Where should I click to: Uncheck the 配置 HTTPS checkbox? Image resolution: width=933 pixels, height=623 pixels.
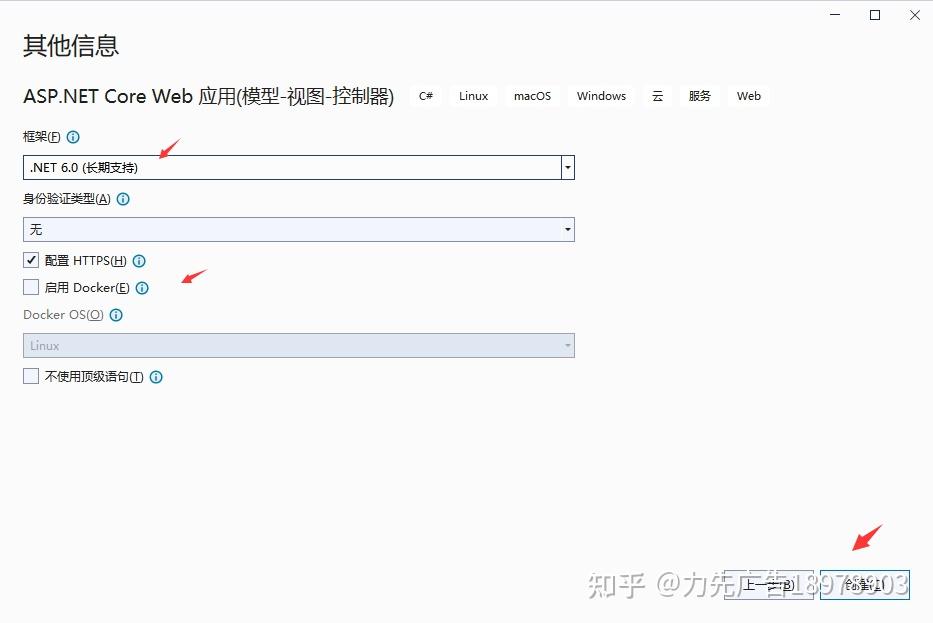(x=31, y=260)
